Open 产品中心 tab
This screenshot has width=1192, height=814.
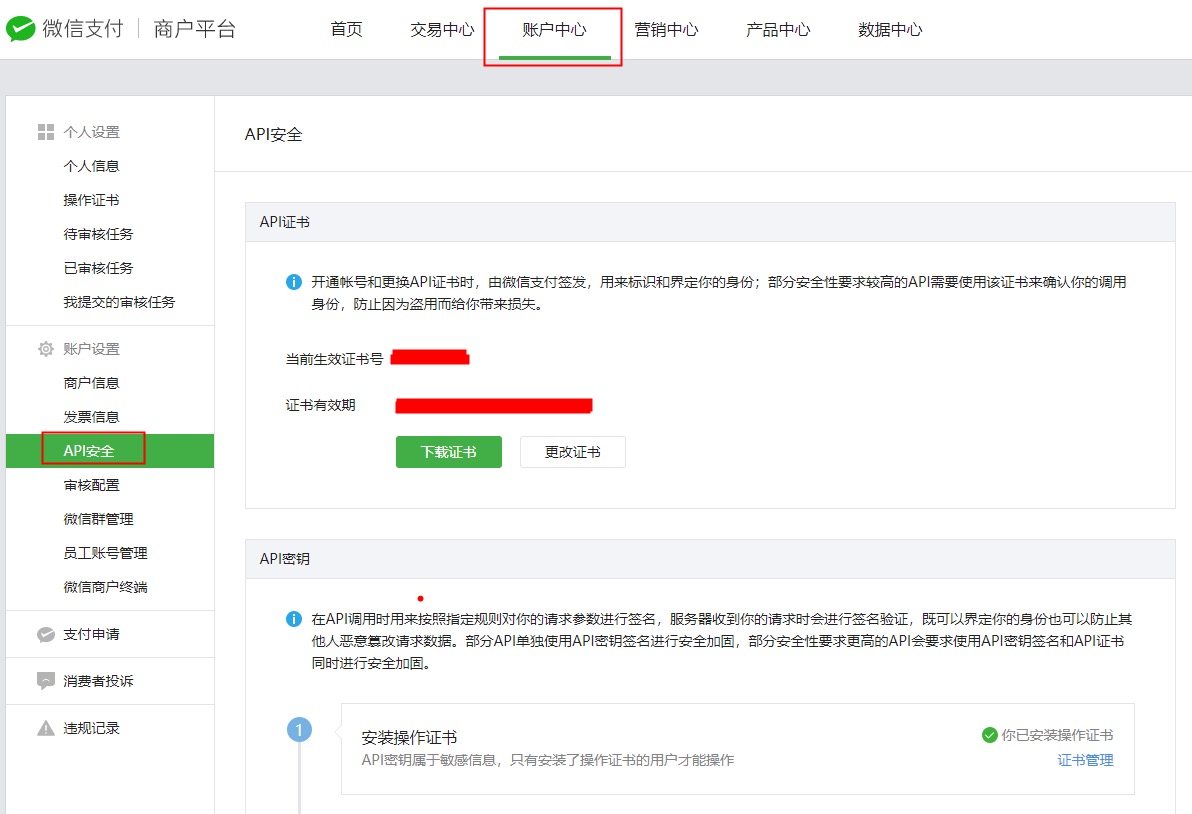coord(778,30)
